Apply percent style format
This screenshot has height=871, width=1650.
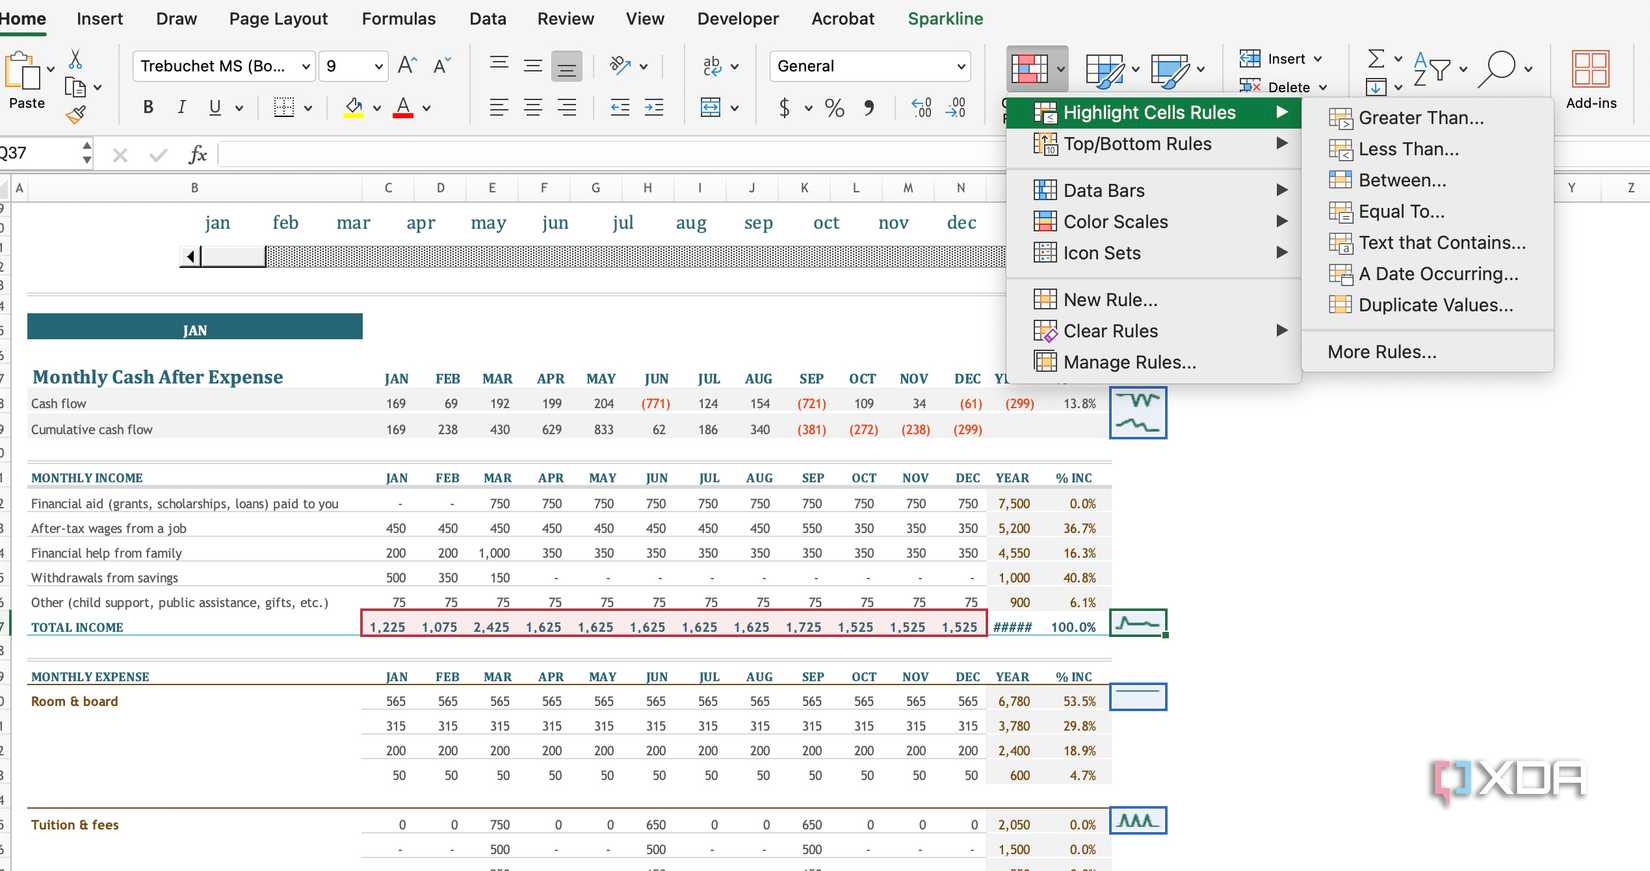click(x=835, y=108)
